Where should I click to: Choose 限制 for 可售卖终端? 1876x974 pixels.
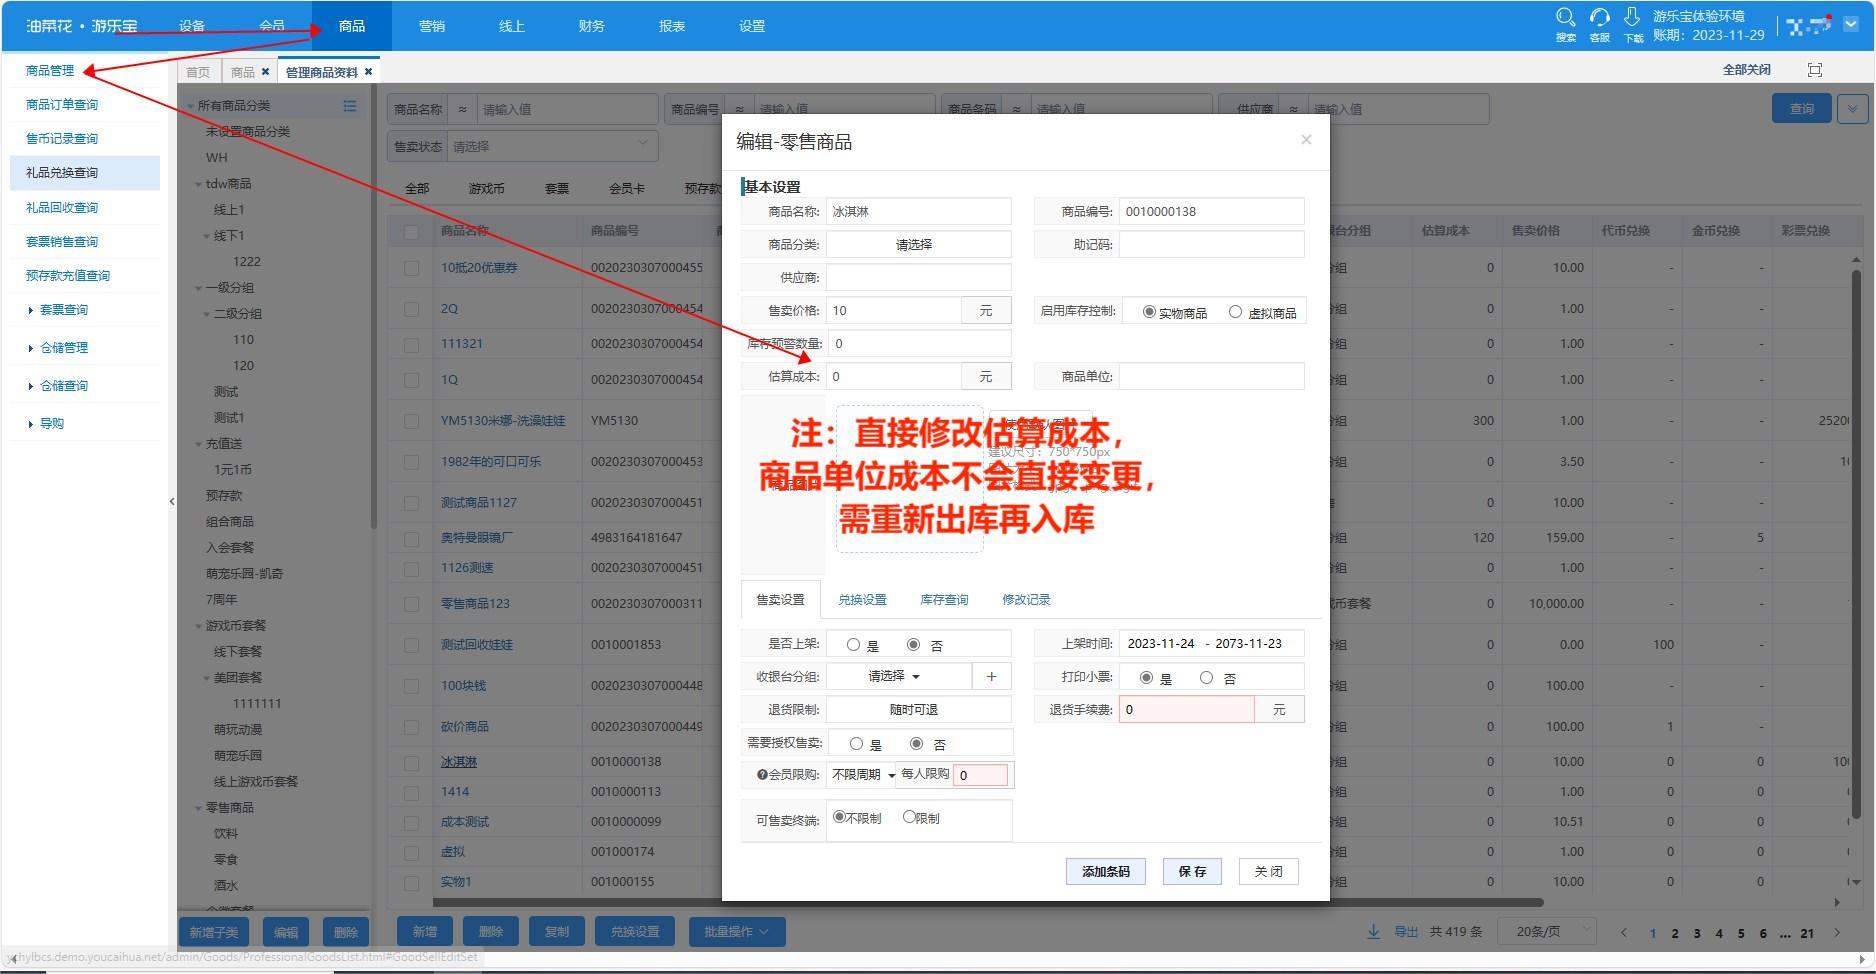click(x=909, y=817)
